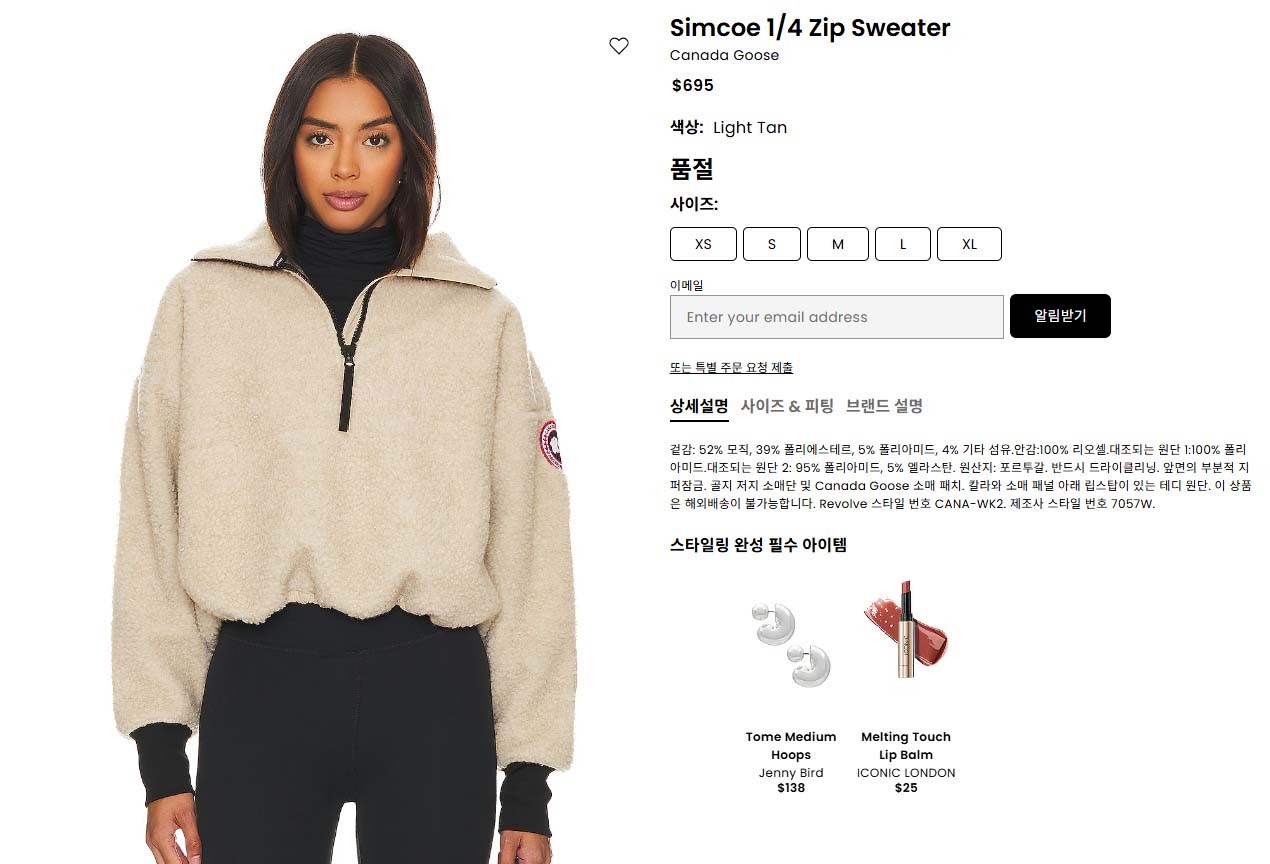1270x864 pixels.
Task: Click the Jenny Bird brand label
Action: tap(791, 773)
